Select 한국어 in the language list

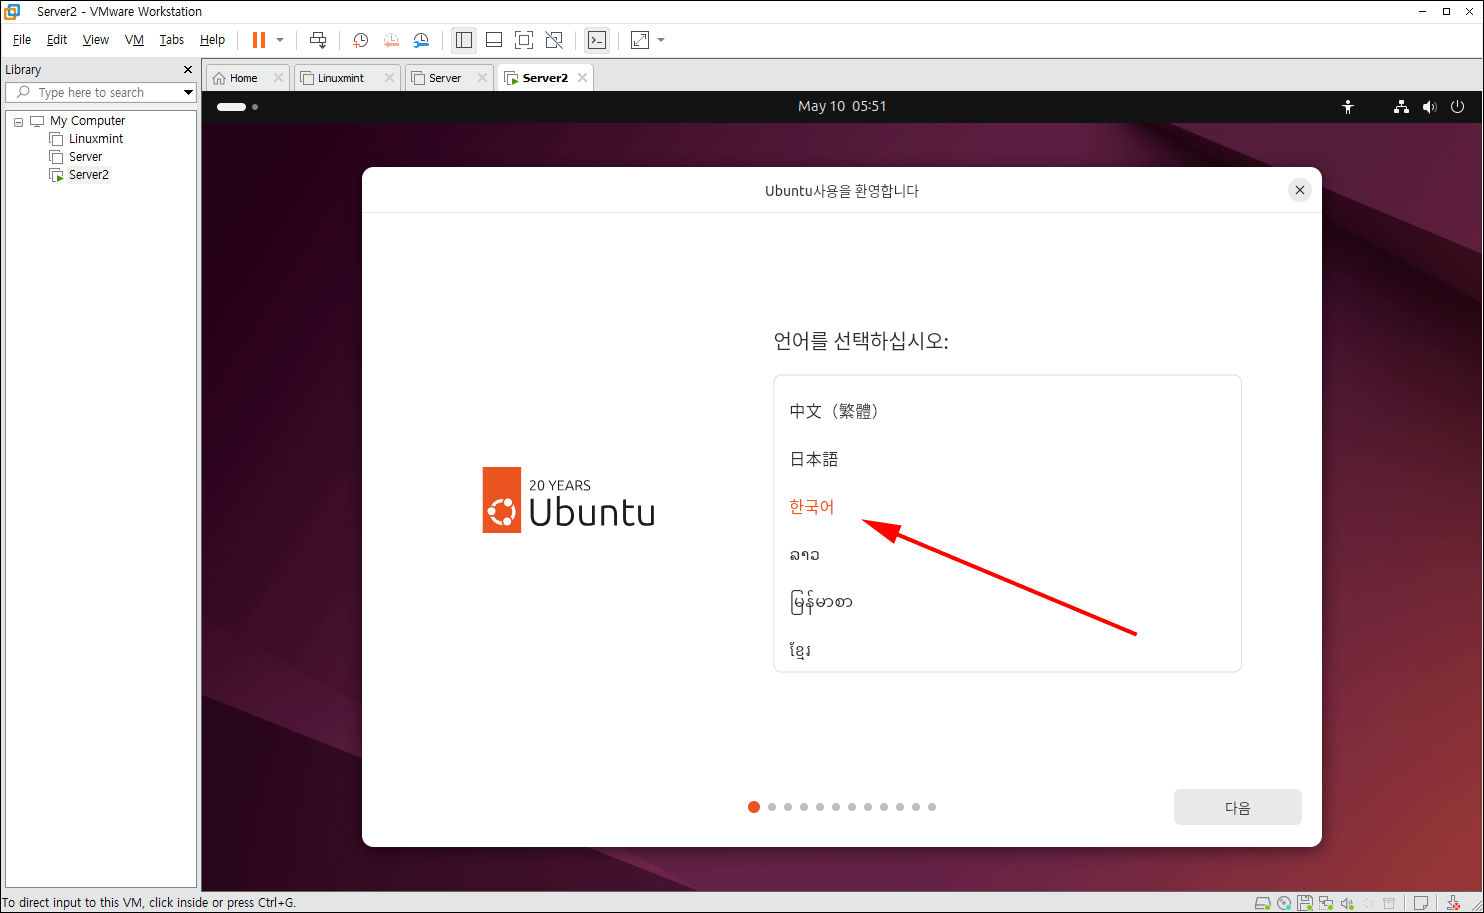[1007, 507]
